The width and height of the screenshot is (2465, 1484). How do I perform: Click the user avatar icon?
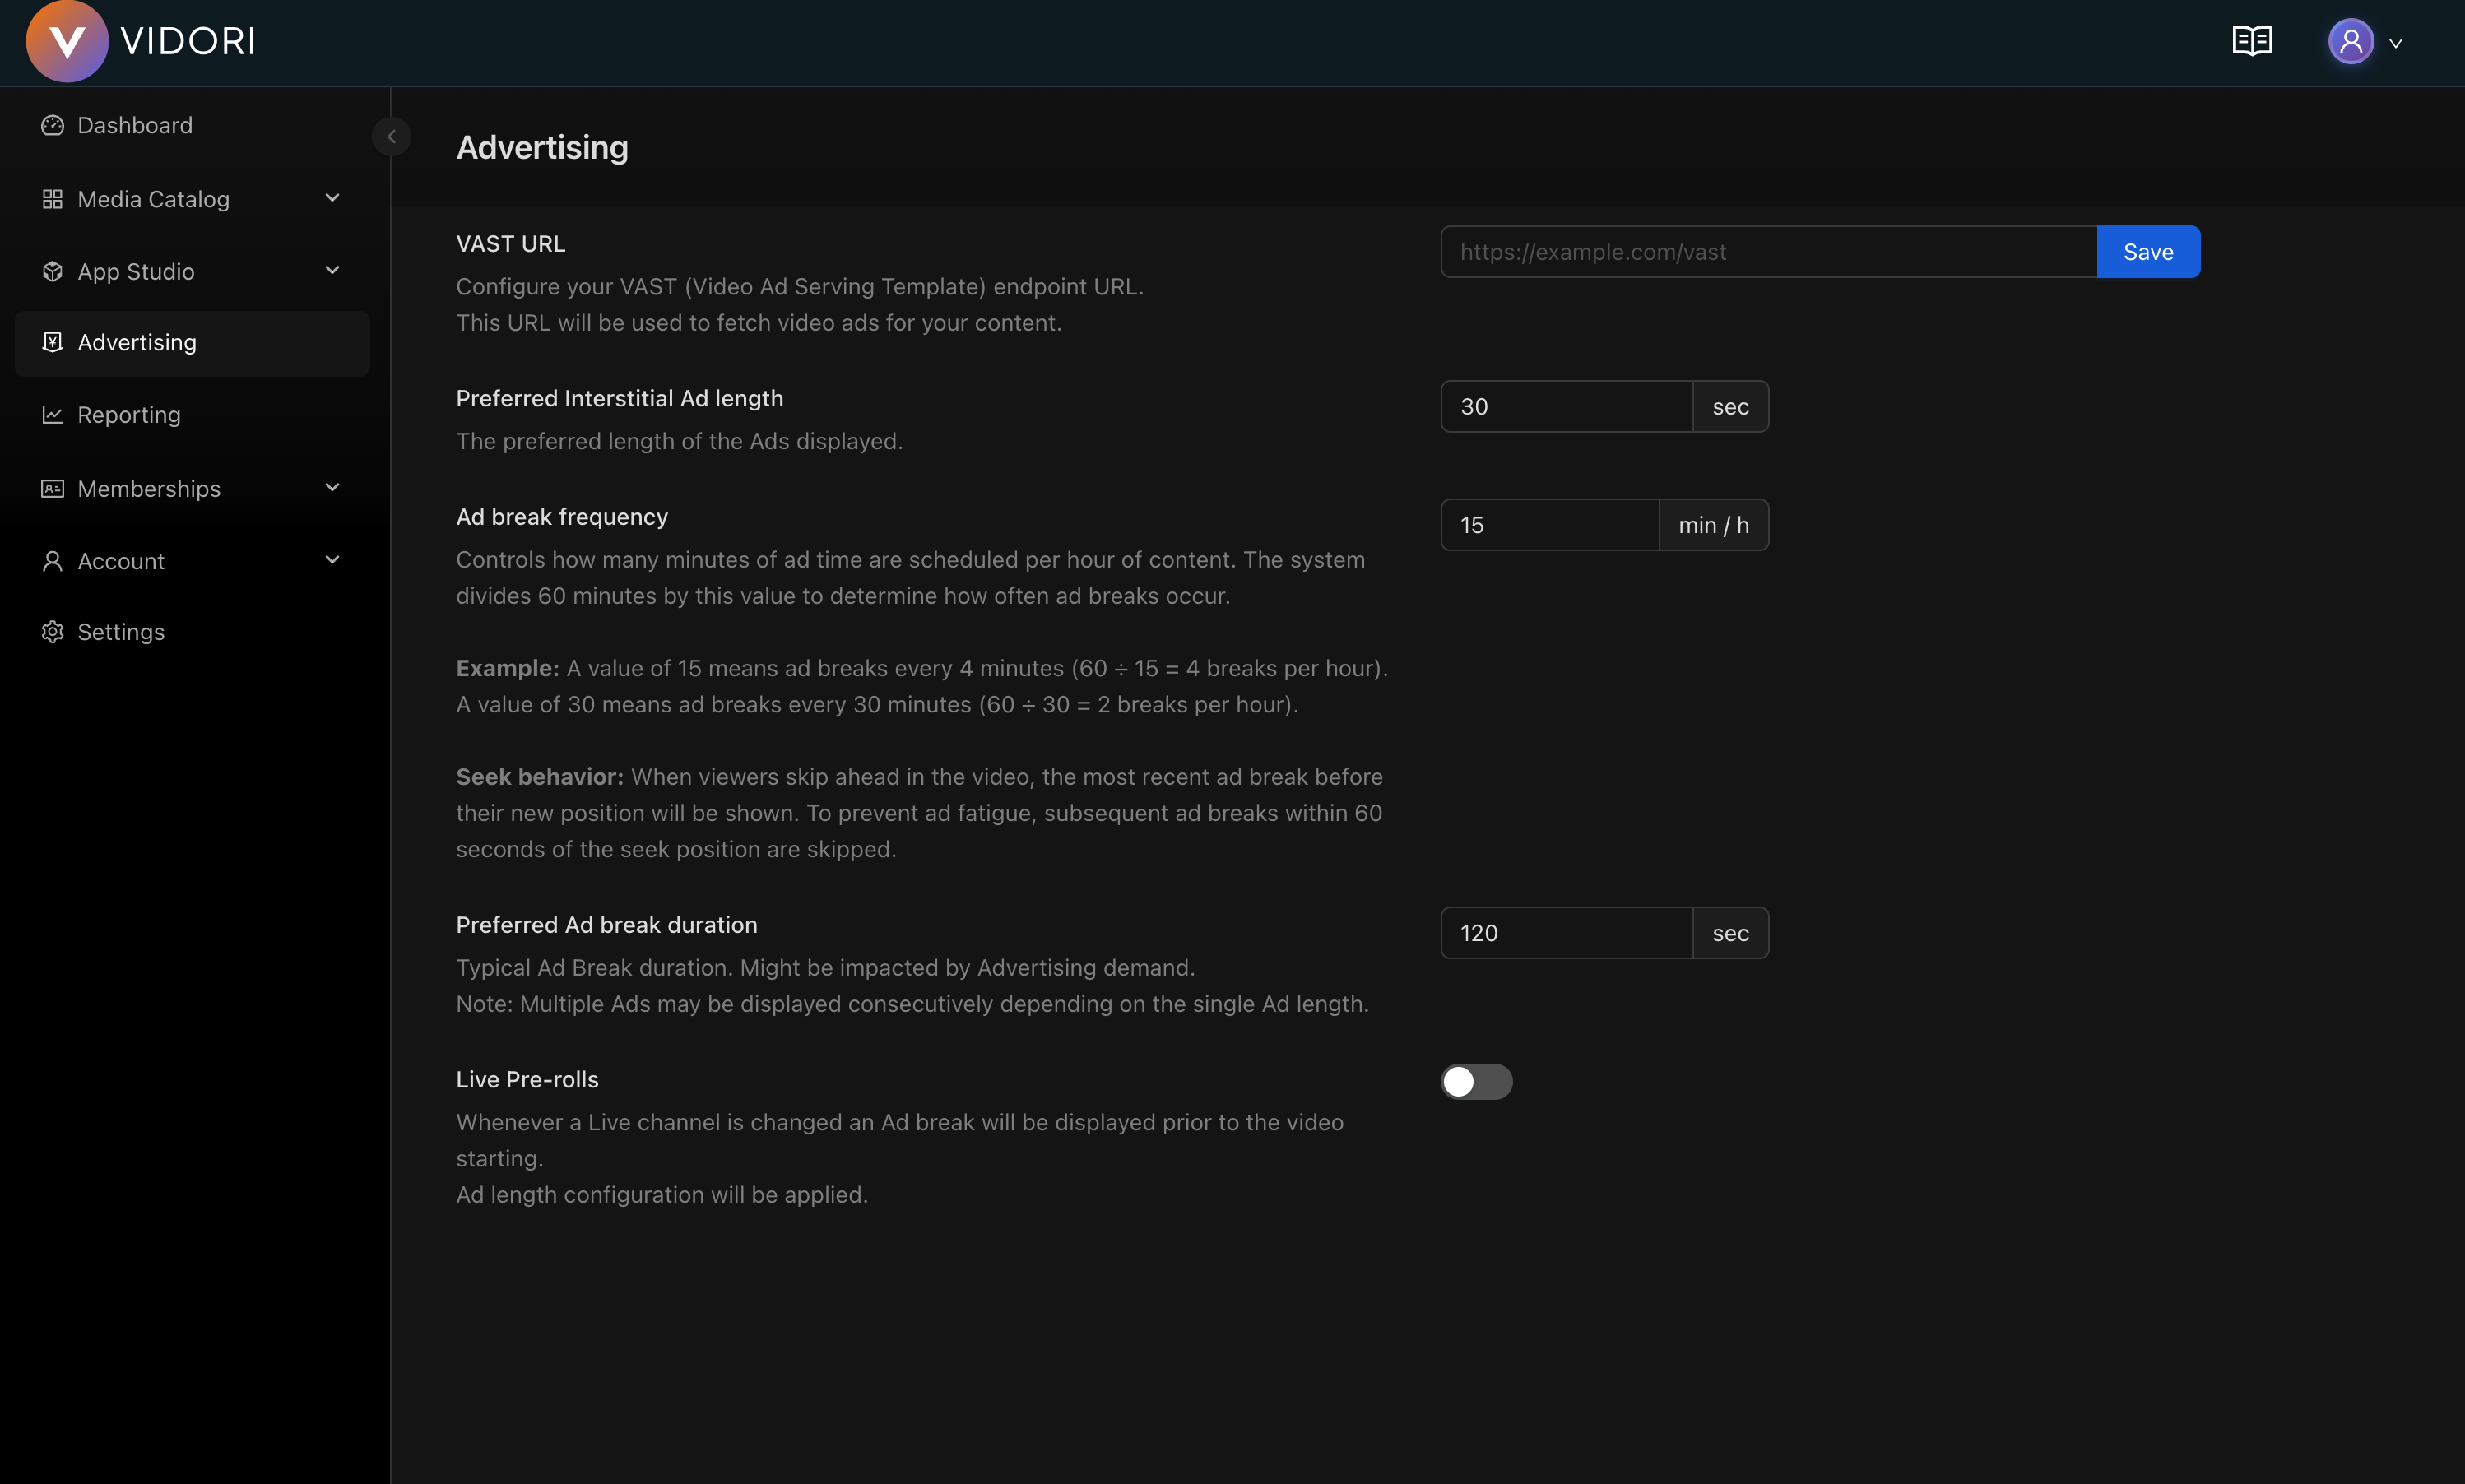tap(2350, 42)
